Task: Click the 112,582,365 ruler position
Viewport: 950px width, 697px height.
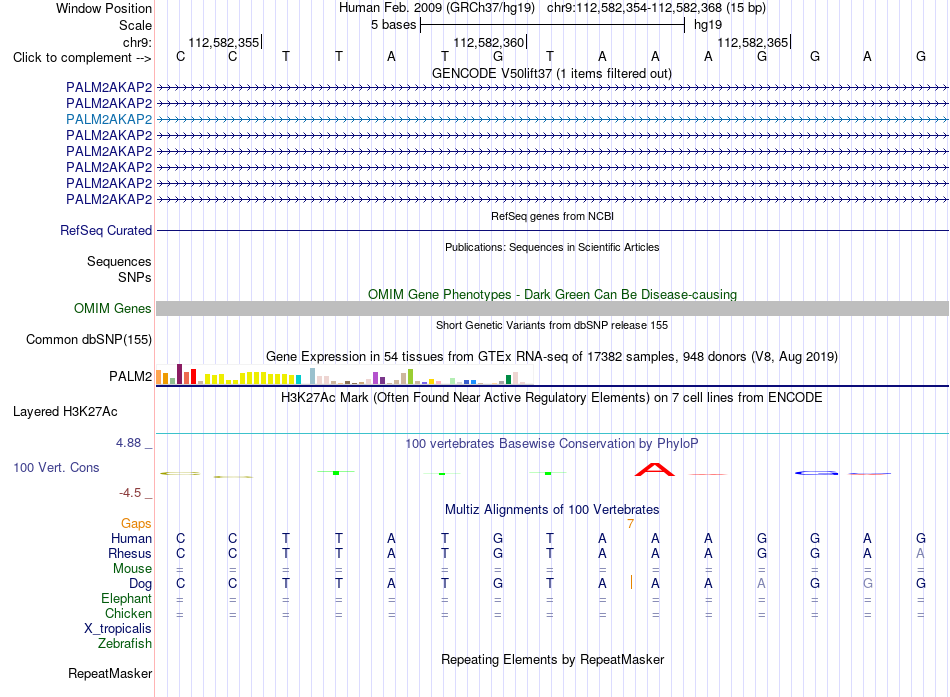Action: [x=752, y=42]
